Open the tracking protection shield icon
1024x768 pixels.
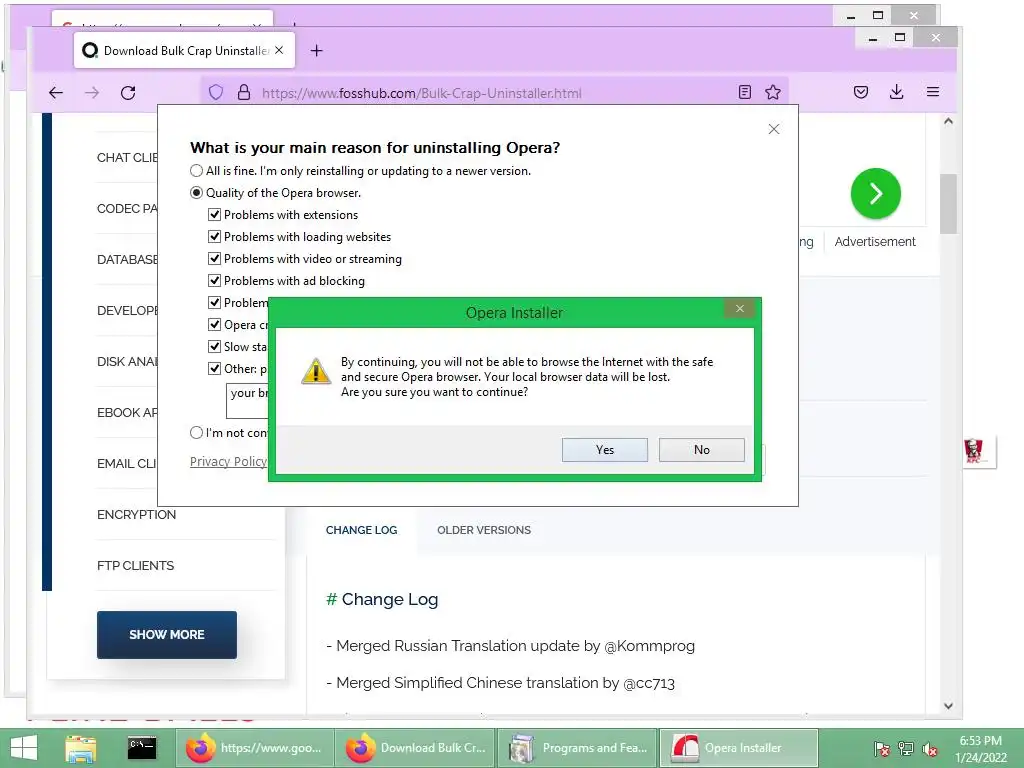pos(216,93)
